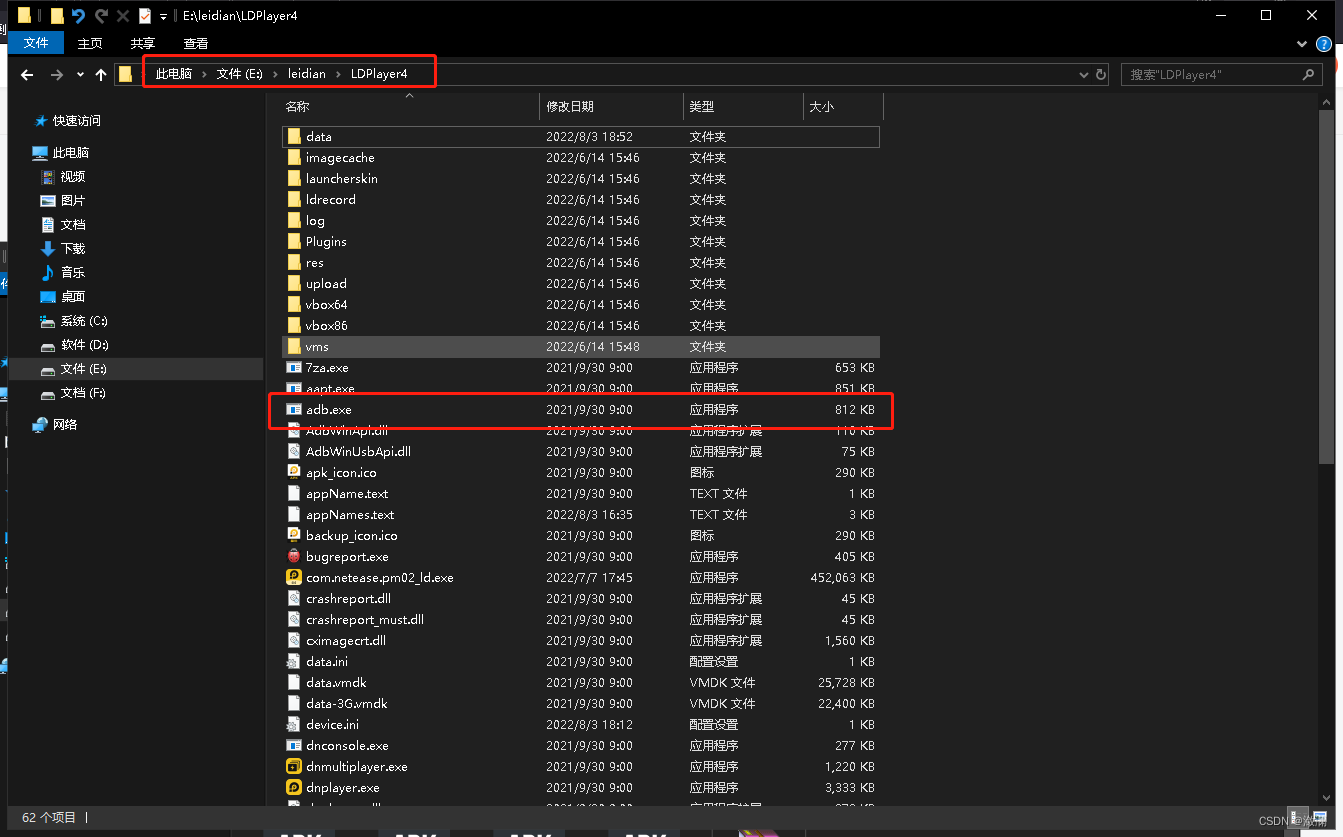Select the file named appNames.text
1343x837 pixels.
pos(350,514)
